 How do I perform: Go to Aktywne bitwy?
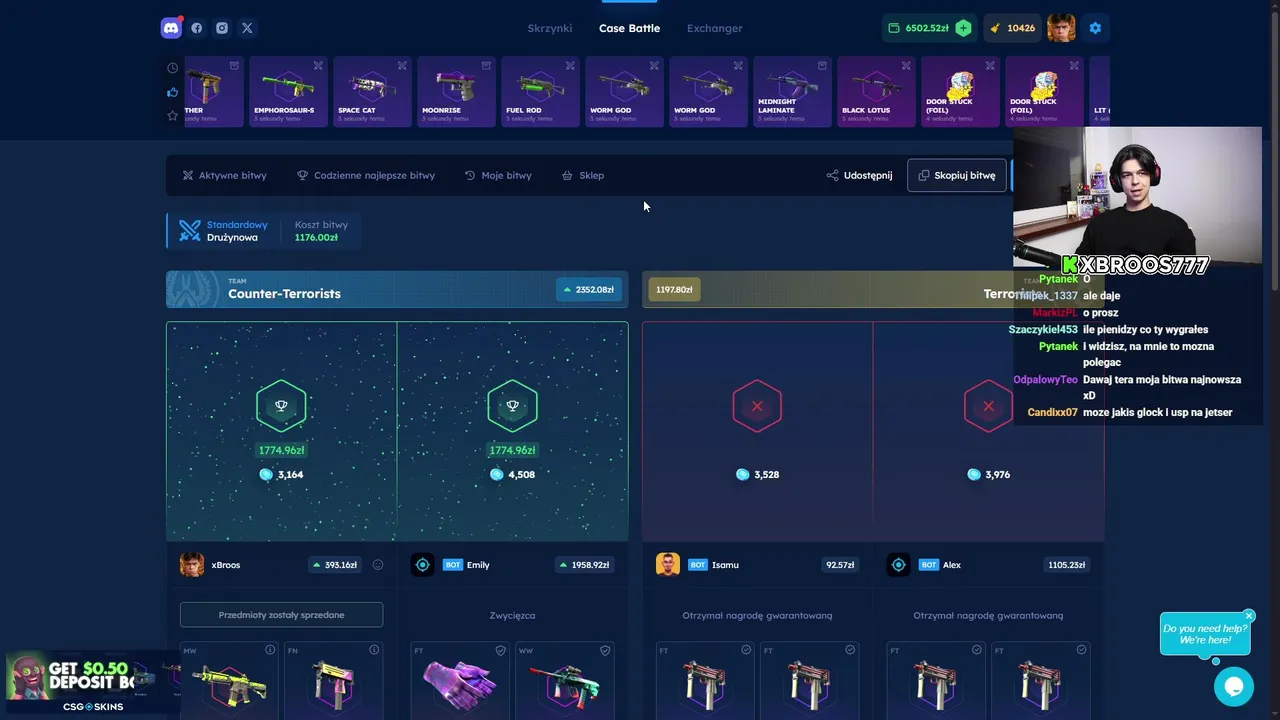(x=224, y=175)
